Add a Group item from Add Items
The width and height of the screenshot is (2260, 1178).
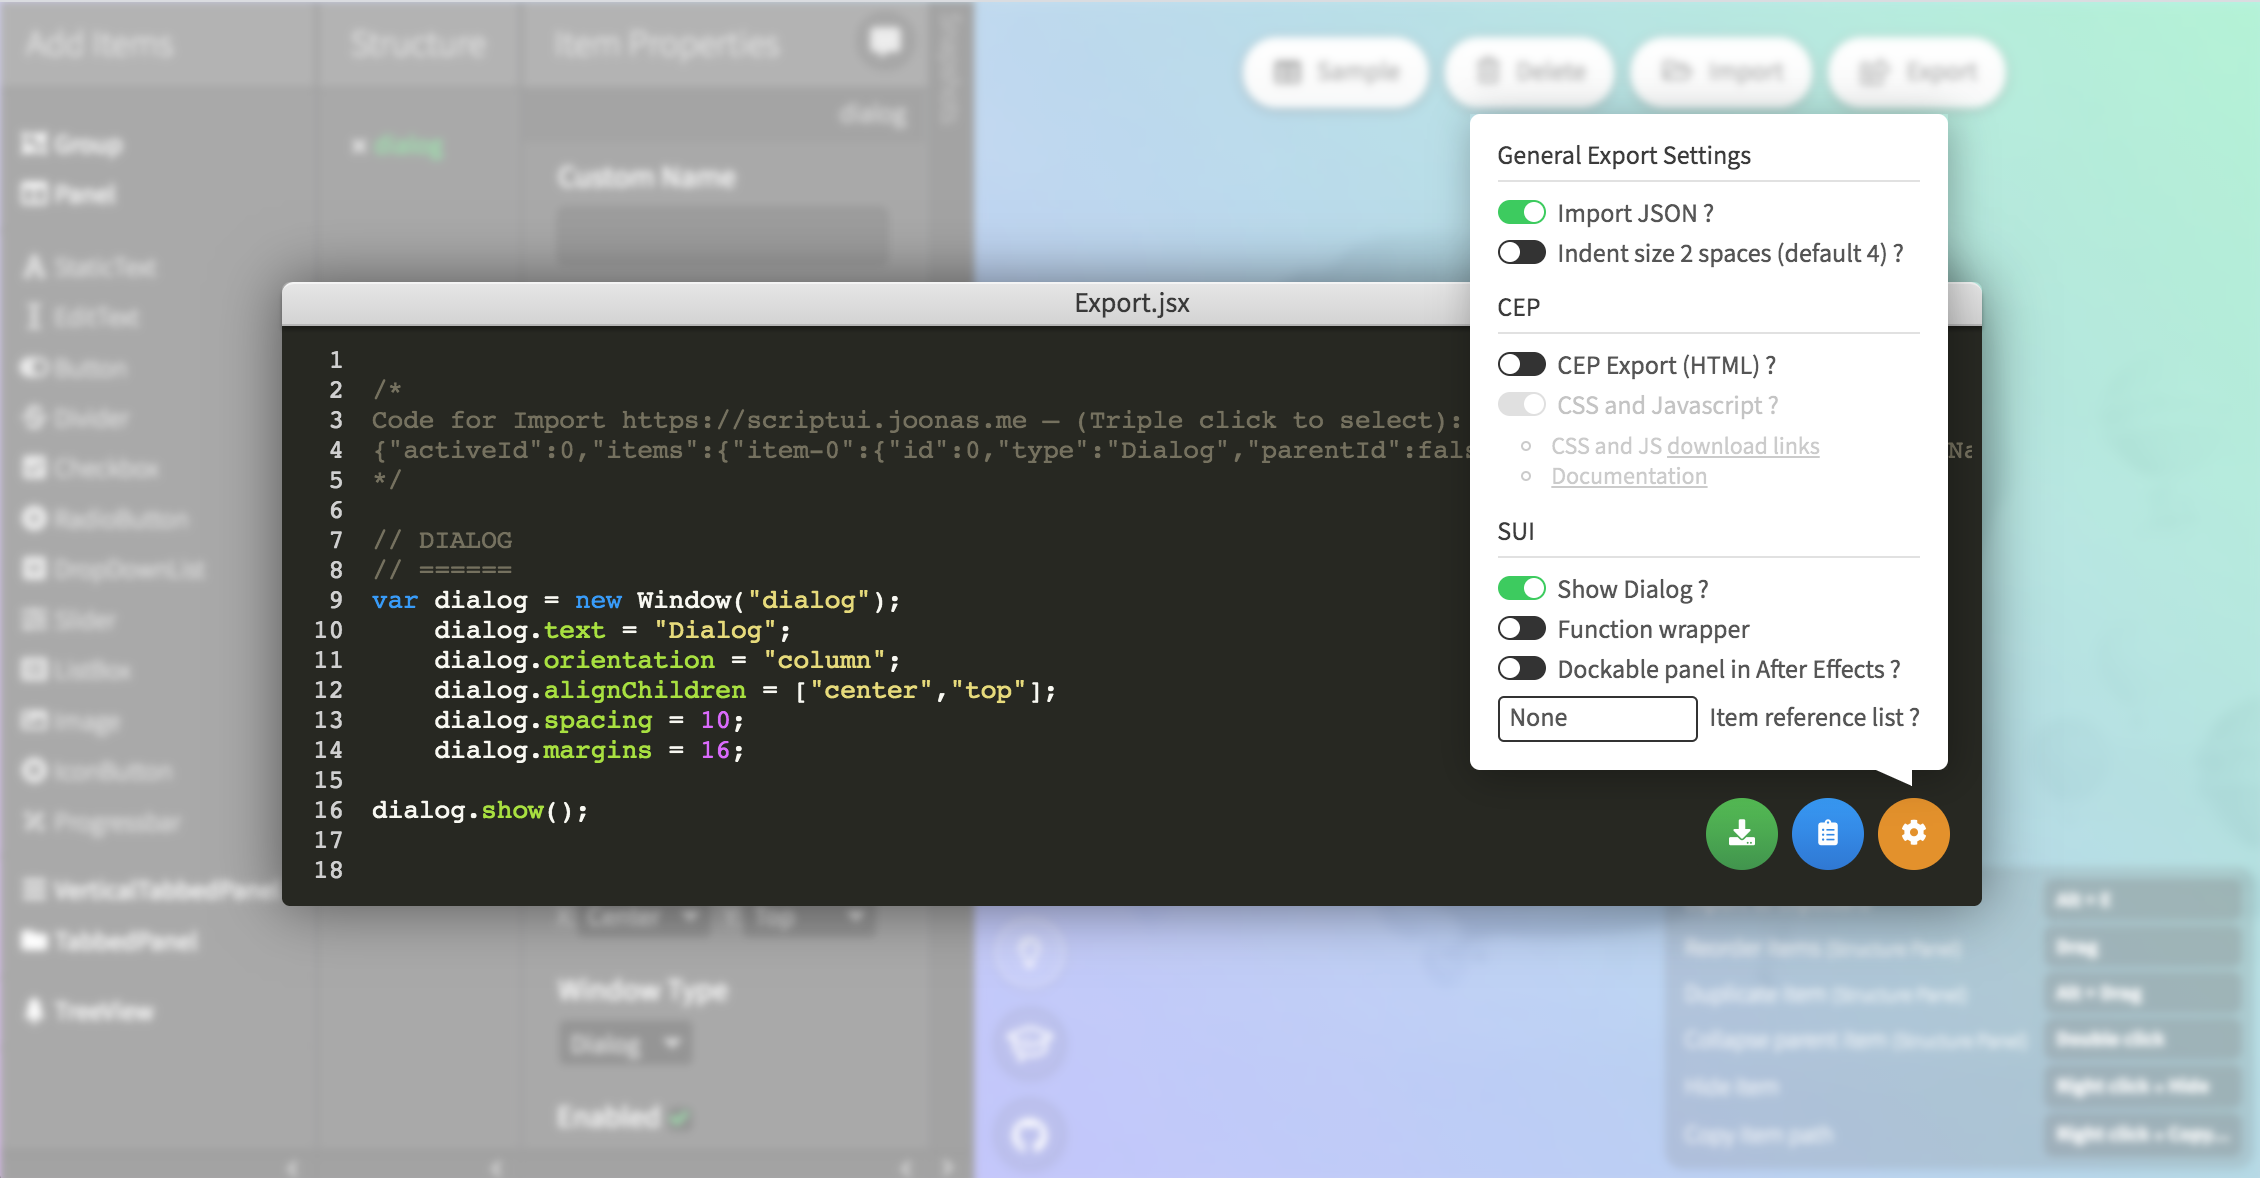pos(72,145)
